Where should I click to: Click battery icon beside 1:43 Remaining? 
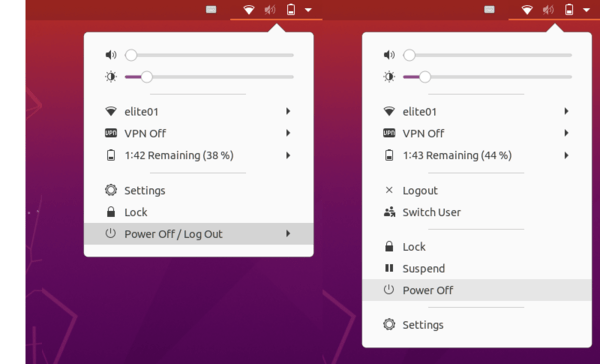pos(389,155)
